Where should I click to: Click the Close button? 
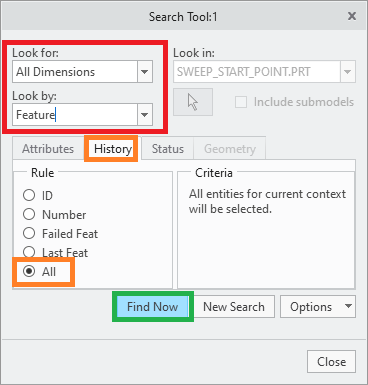pos(331,361)
